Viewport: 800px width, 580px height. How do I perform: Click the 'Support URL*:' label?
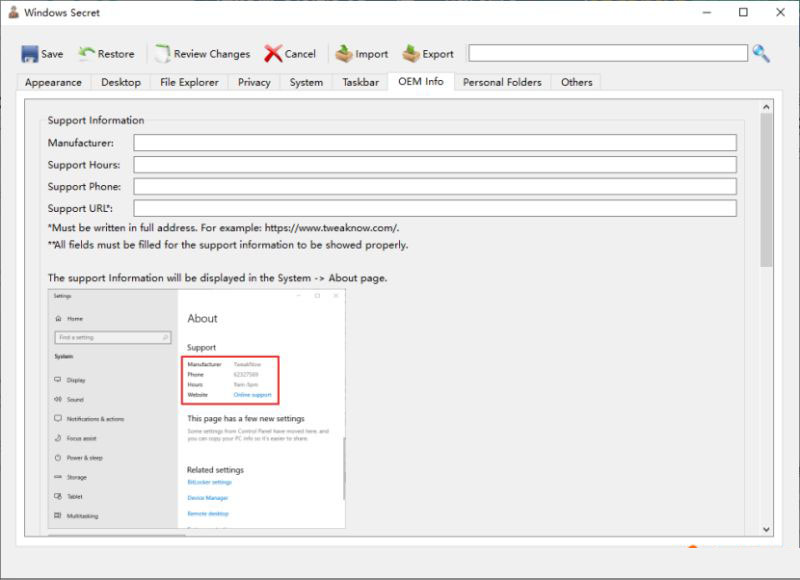pyautogui.click(x=80, y=209)
